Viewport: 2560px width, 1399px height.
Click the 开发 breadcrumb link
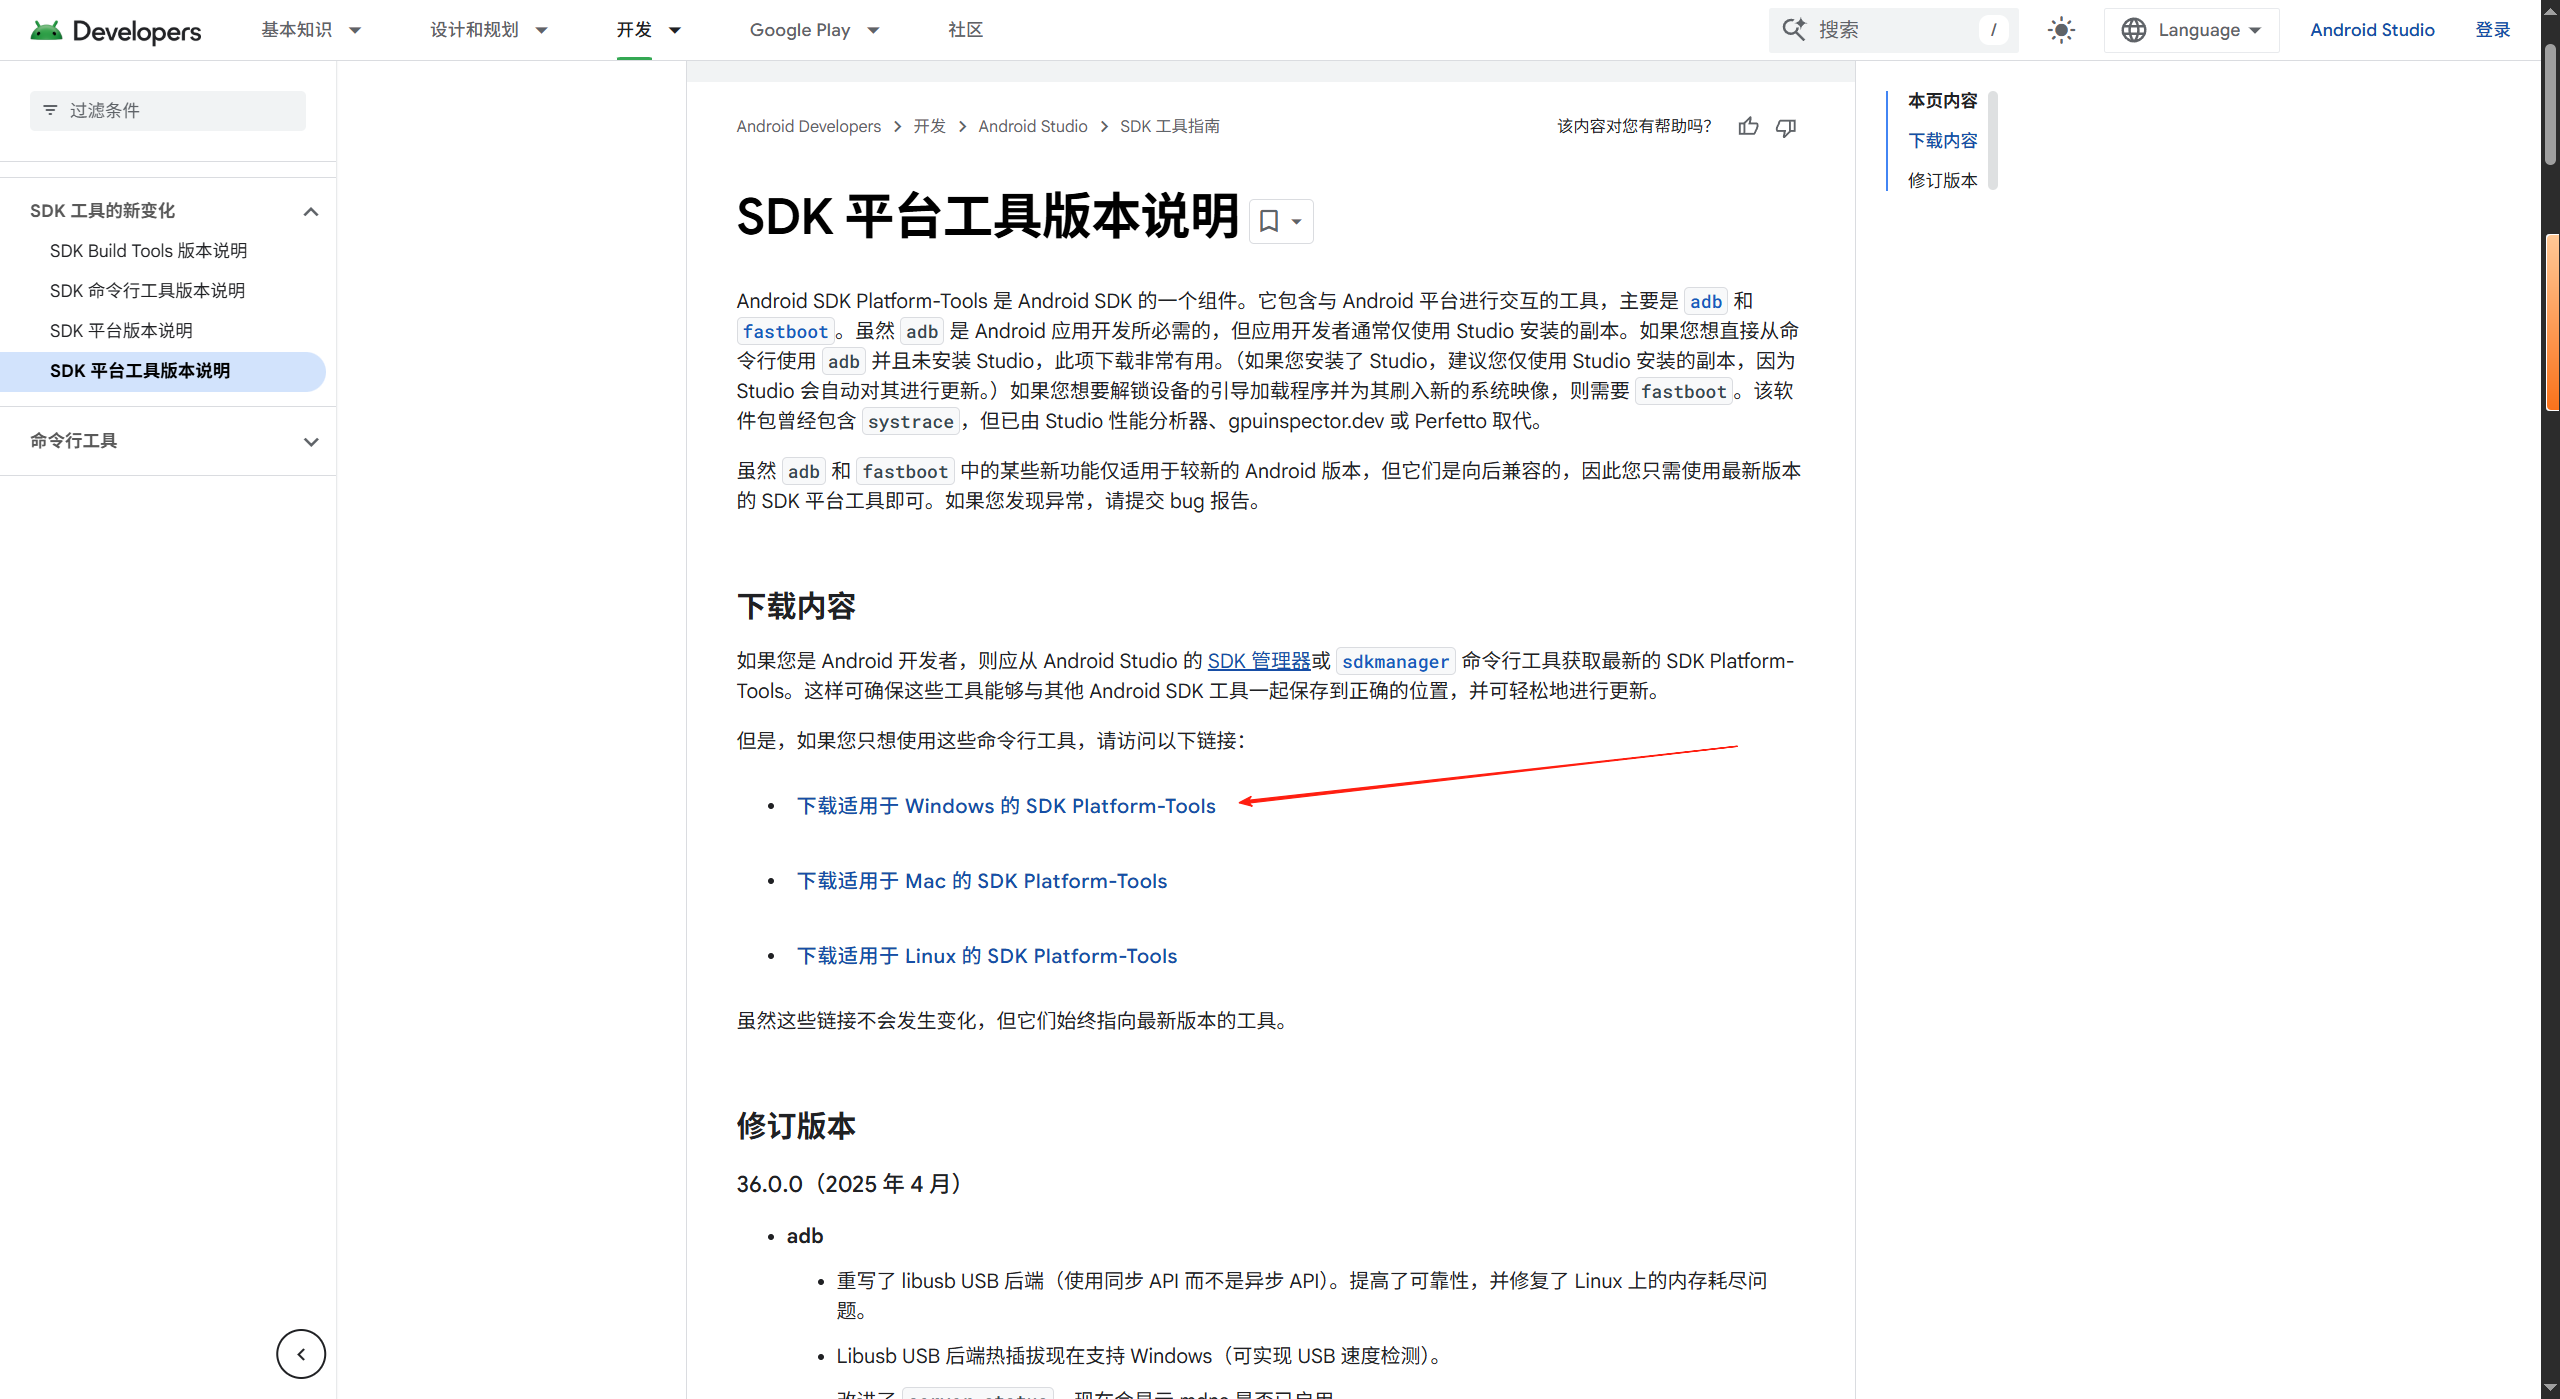pos(930,127)
